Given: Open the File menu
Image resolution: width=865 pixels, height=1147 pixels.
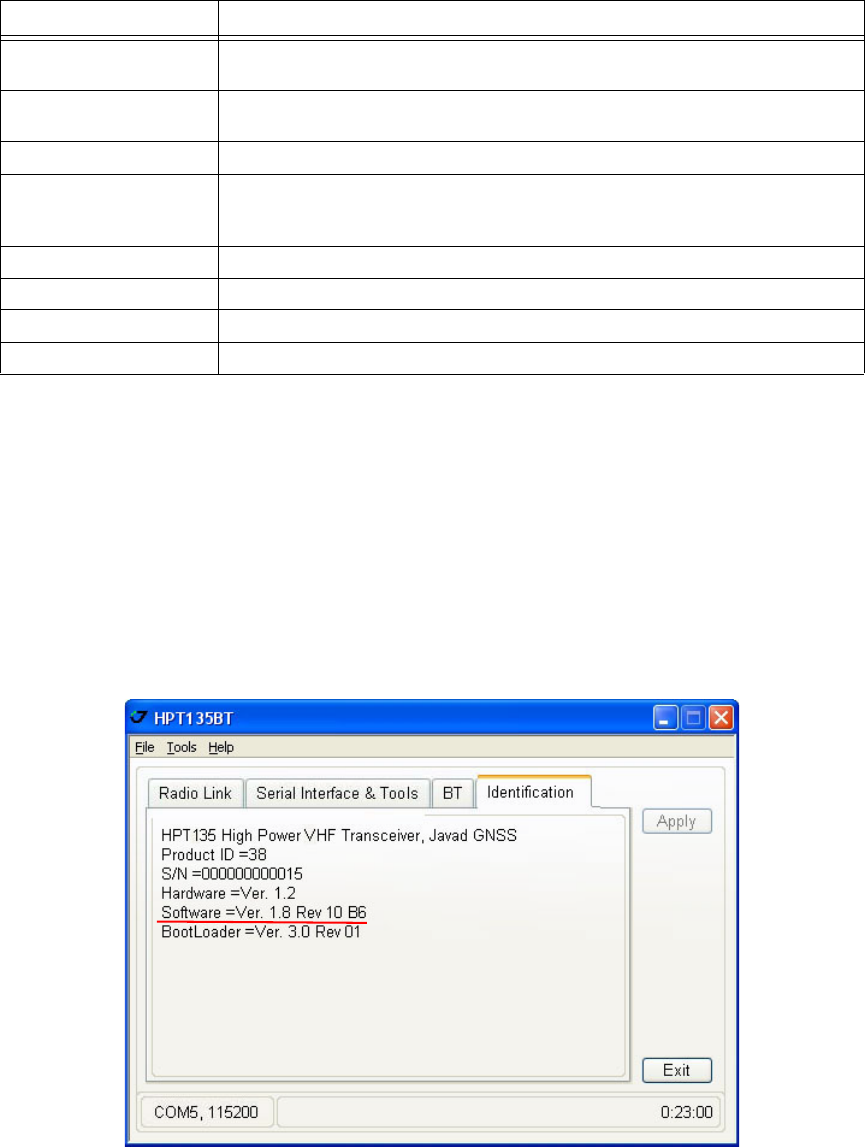Looking at the screenshot, I should [x=144, y=747].
